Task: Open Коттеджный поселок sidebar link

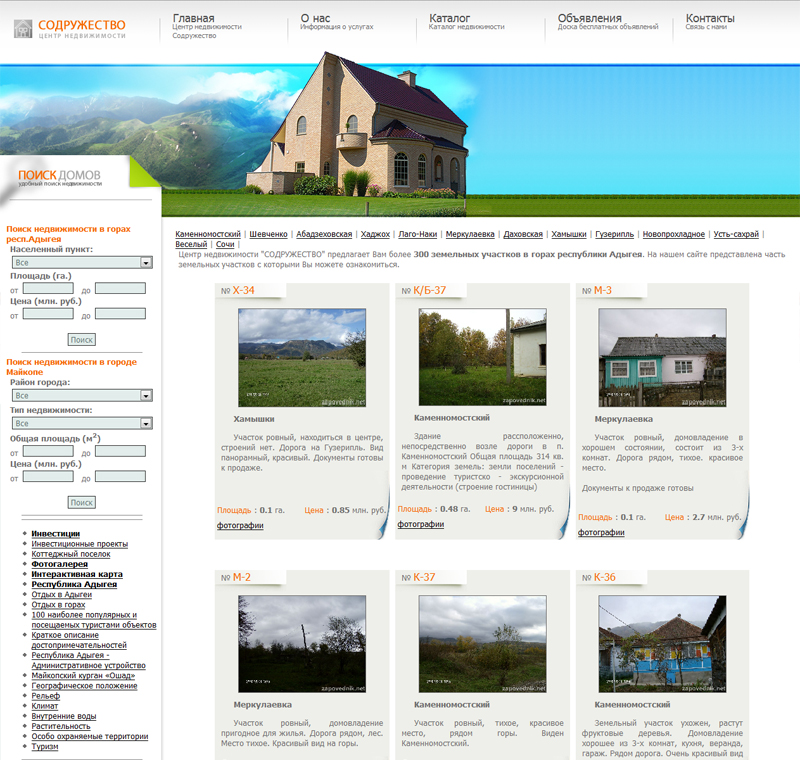Action: coord(71,554)
